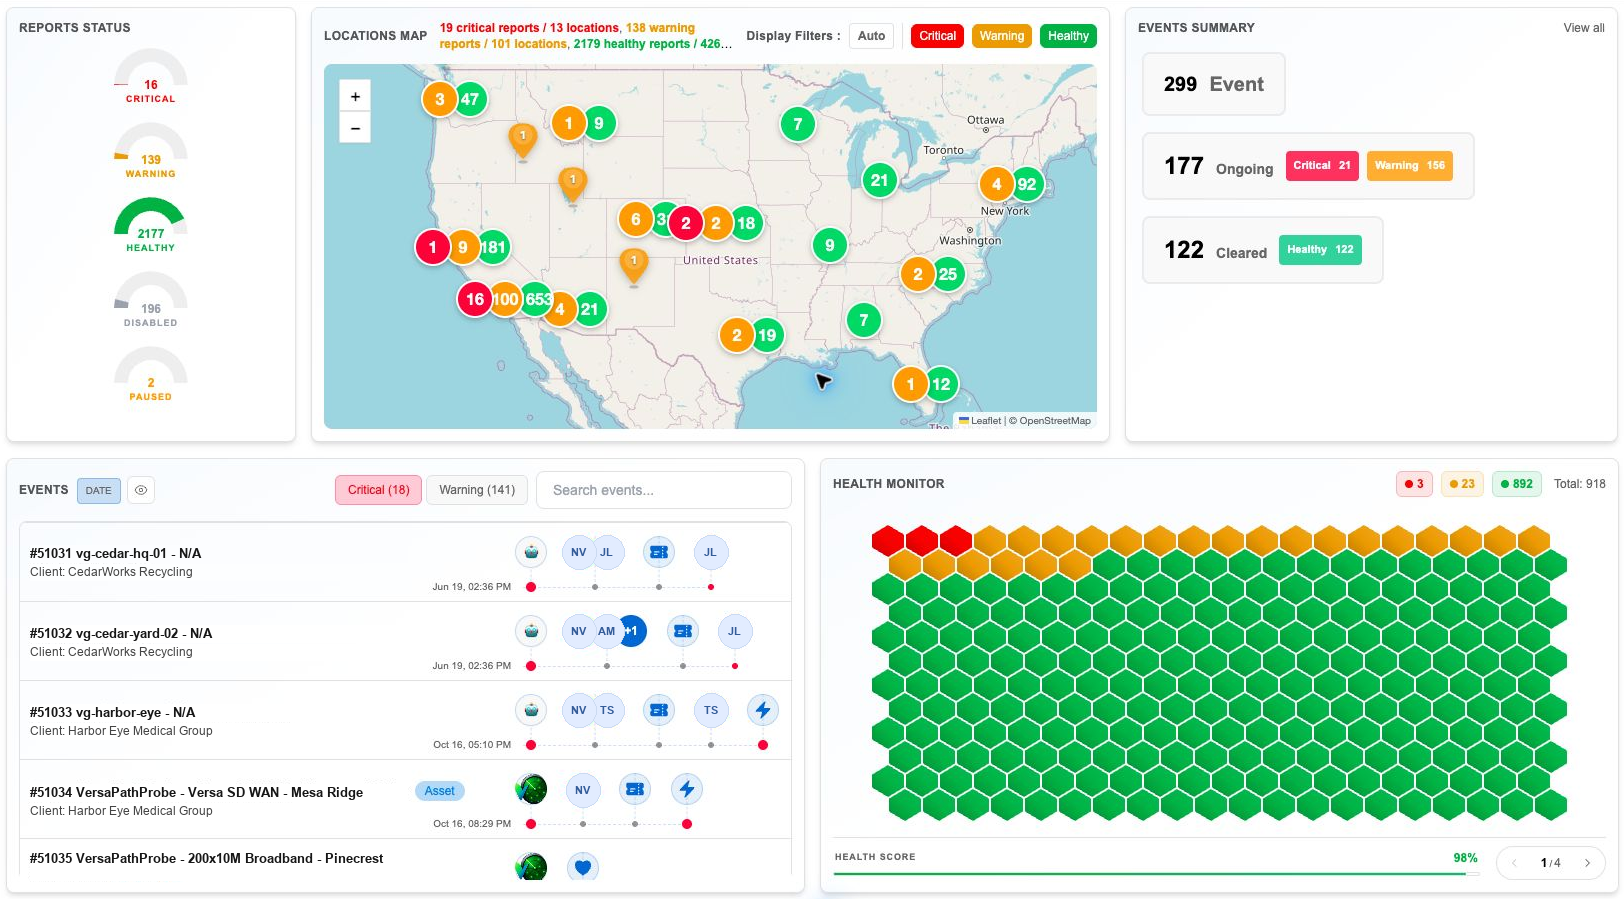This screenshot has height=899, width=1624.
Task: Toggle the Healthy display filter
Action: [1068, 36]
